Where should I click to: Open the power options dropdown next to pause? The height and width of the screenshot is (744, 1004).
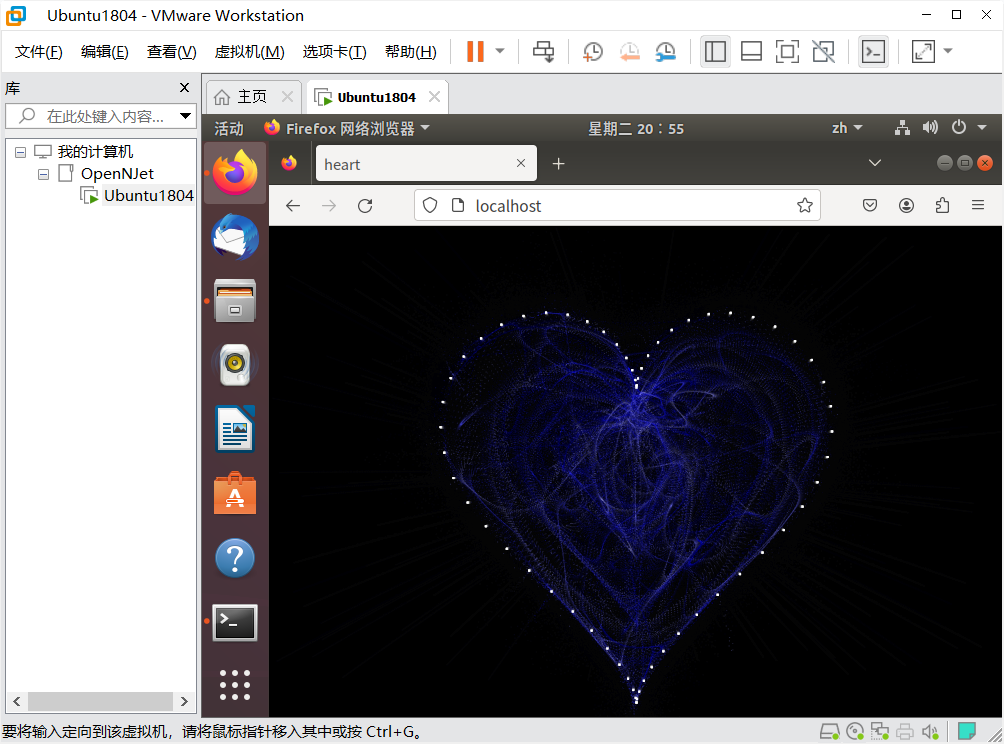501,51
